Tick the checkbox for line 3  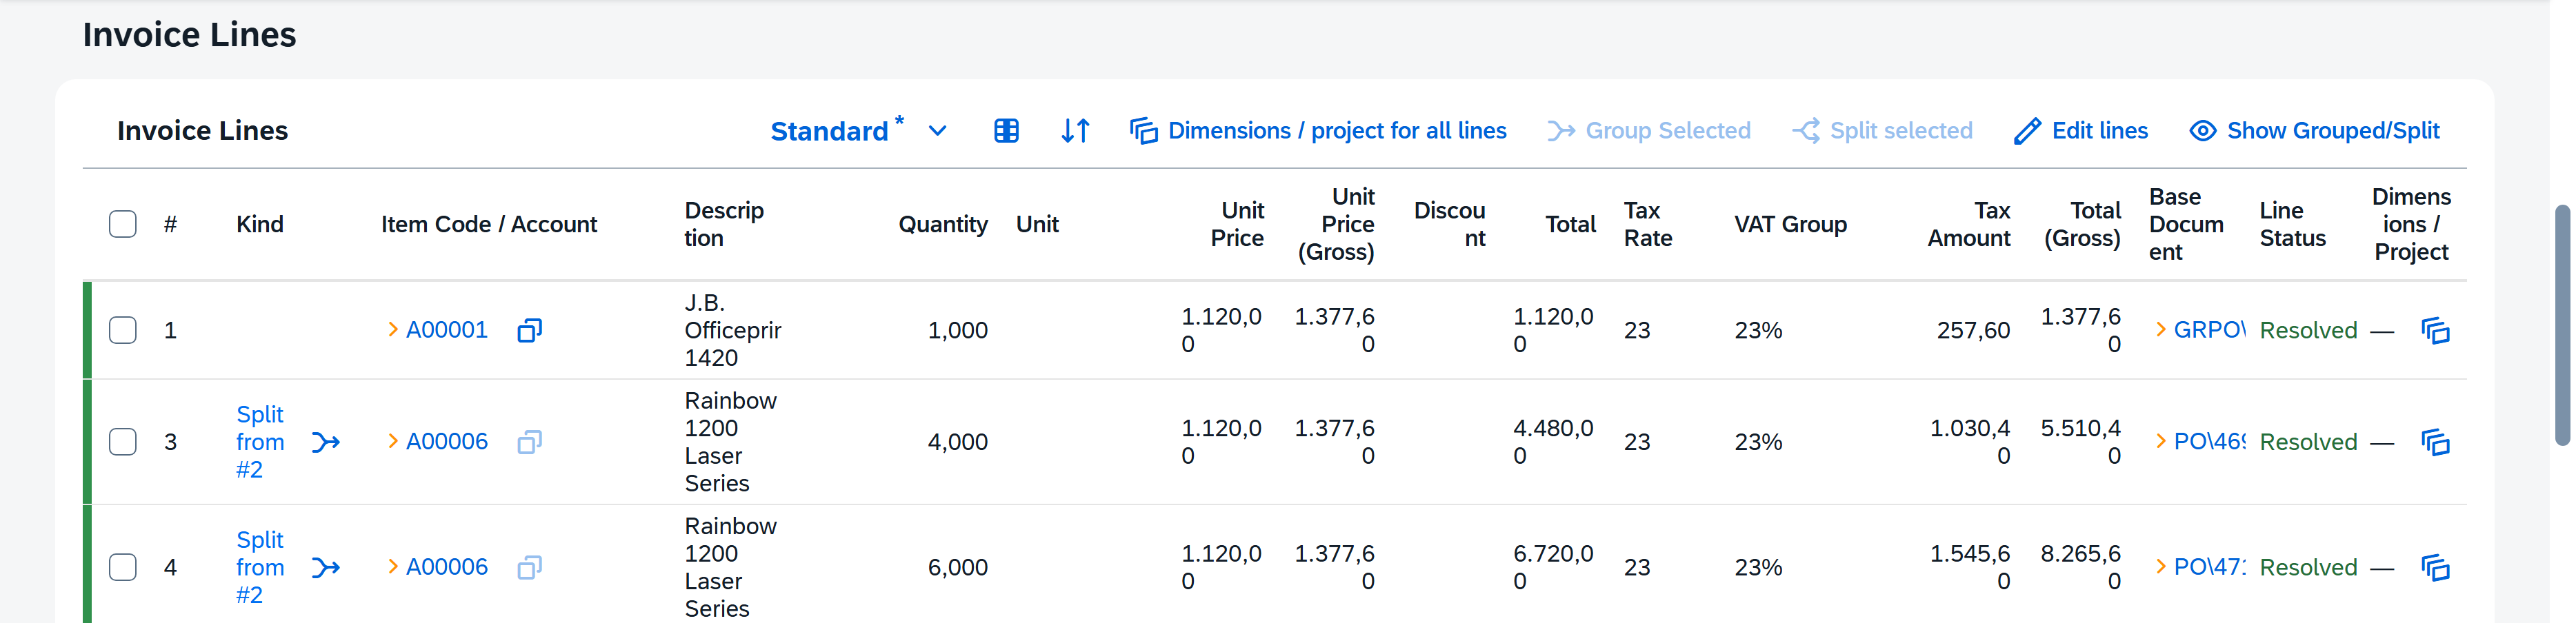coord(123,442)
